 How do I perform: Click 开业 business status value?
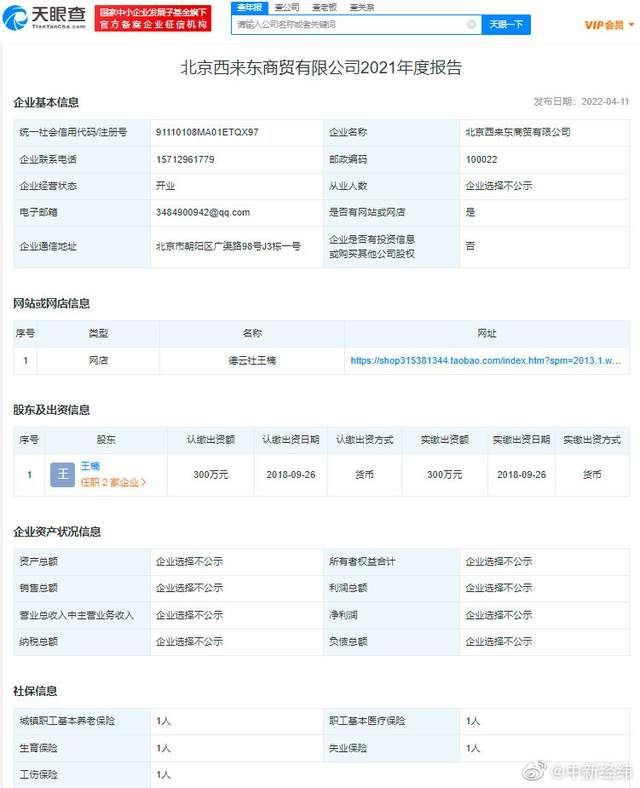pos(165,186)
